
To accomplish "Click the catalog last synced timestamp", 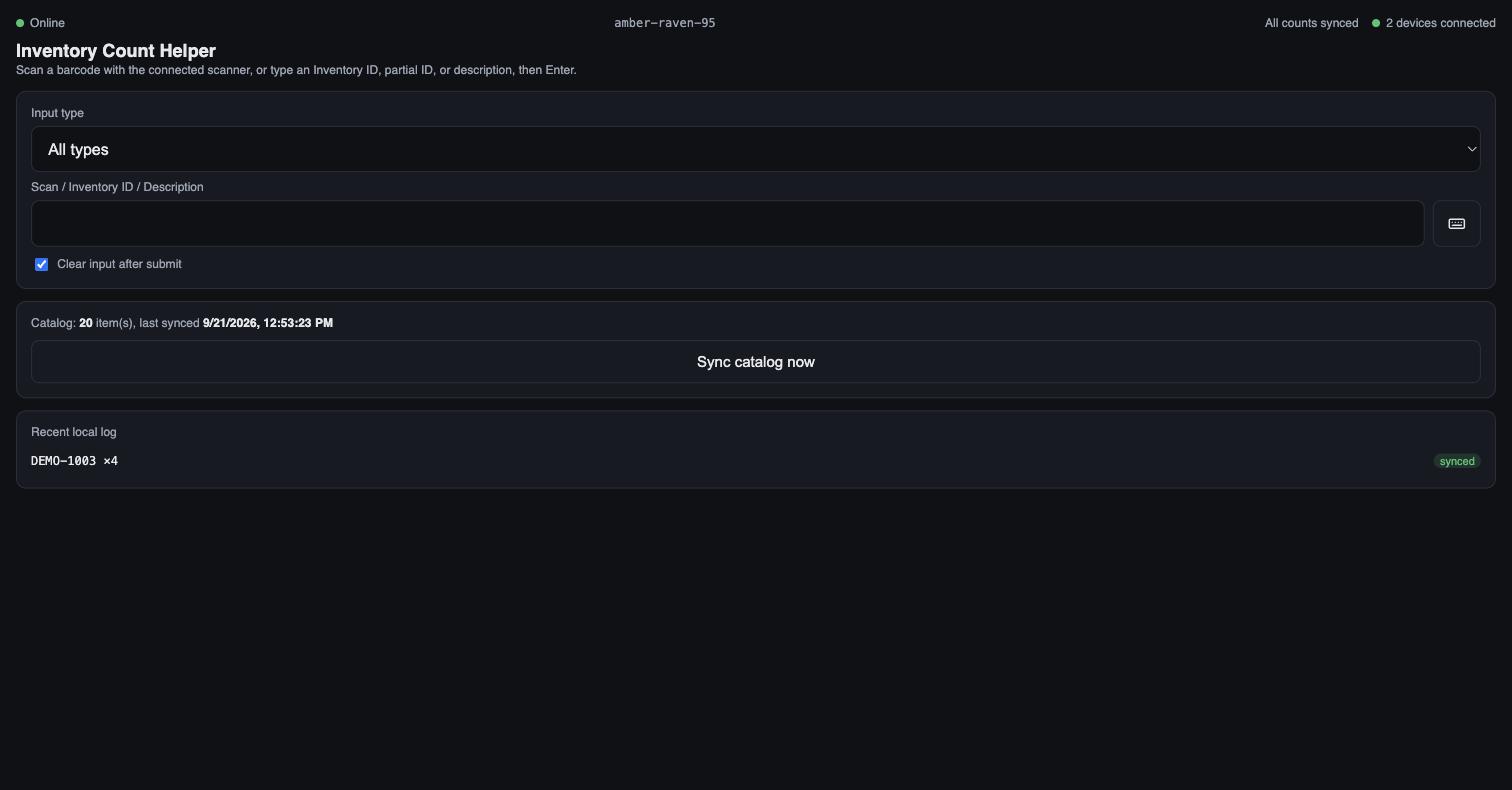I will click(268, 323).
